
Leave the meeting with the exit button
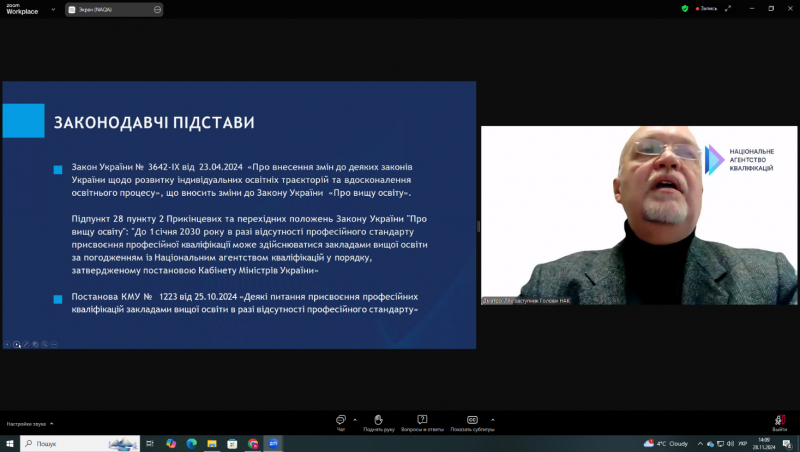779,421
